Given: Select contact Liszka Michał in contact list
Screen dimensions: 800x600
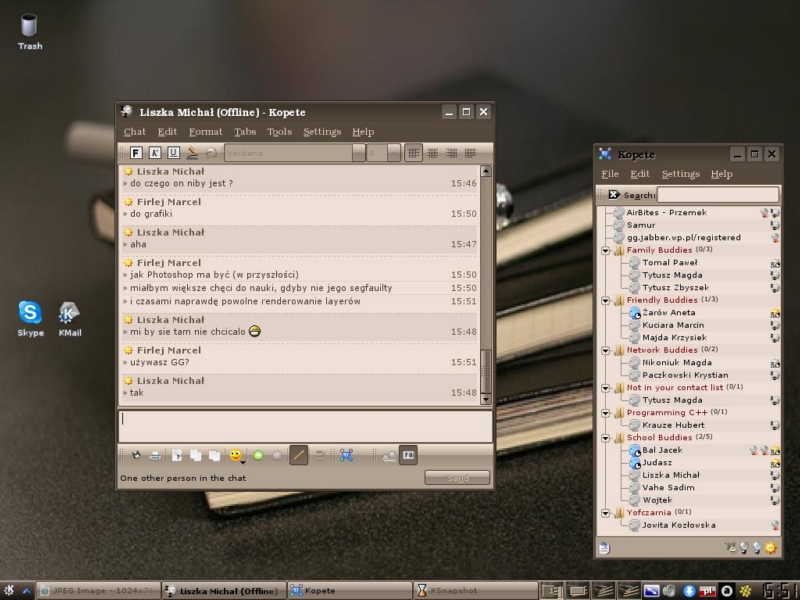Looking at the screenshot, I should 670,475.
